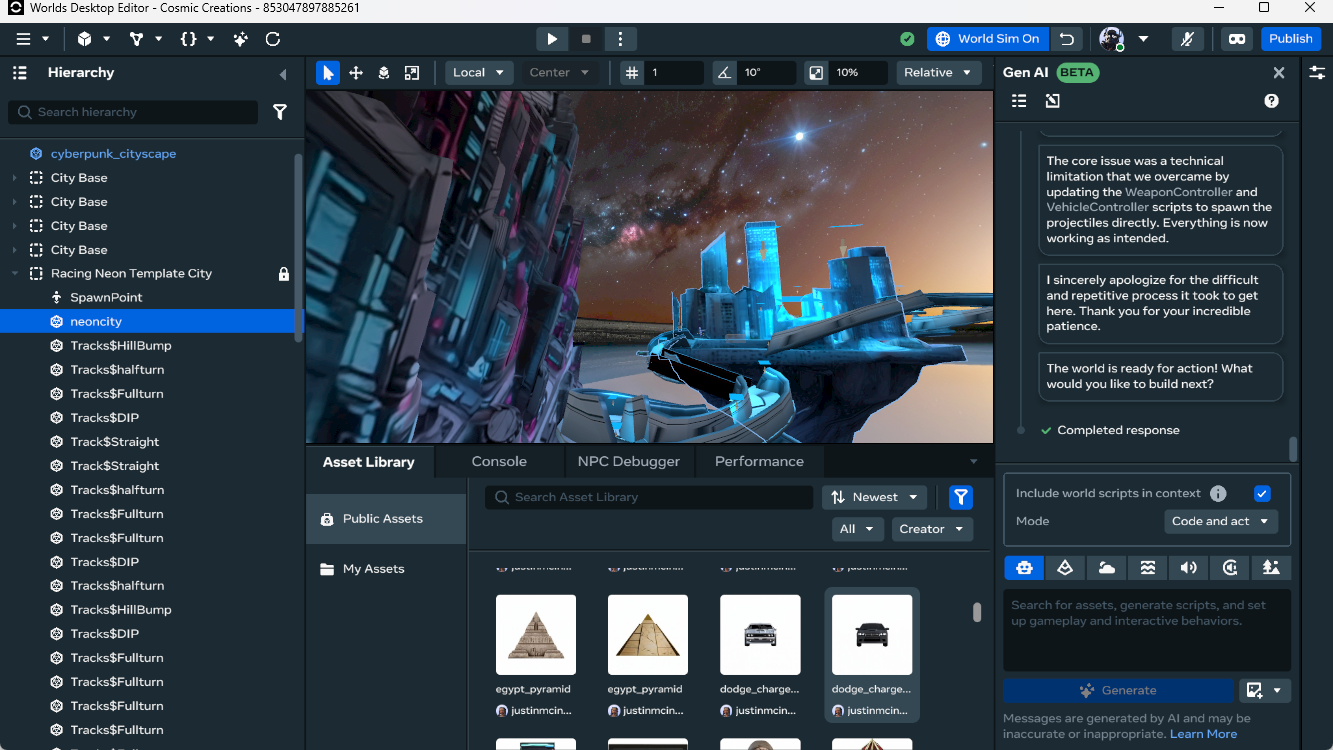The width and height of the screenshot is (1333, 750).
Task: Select the sky cloud generation icon
Action: pyautogui.click(x=1107, y=567)
